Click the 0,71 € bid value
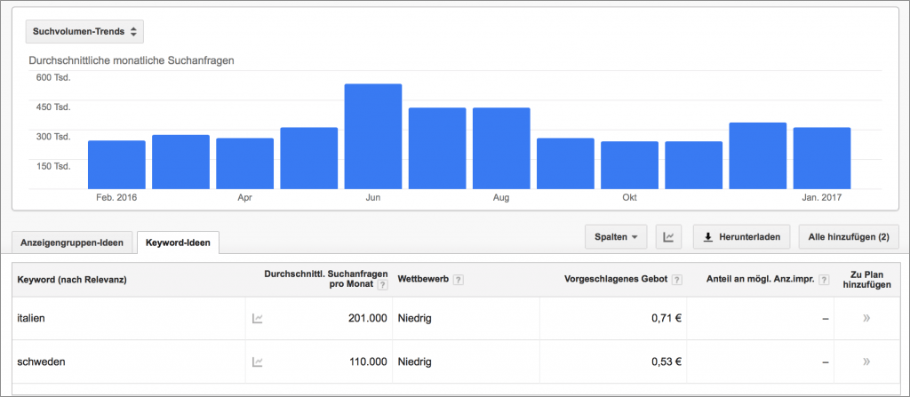910x397 pixels. tap(666, 319)
